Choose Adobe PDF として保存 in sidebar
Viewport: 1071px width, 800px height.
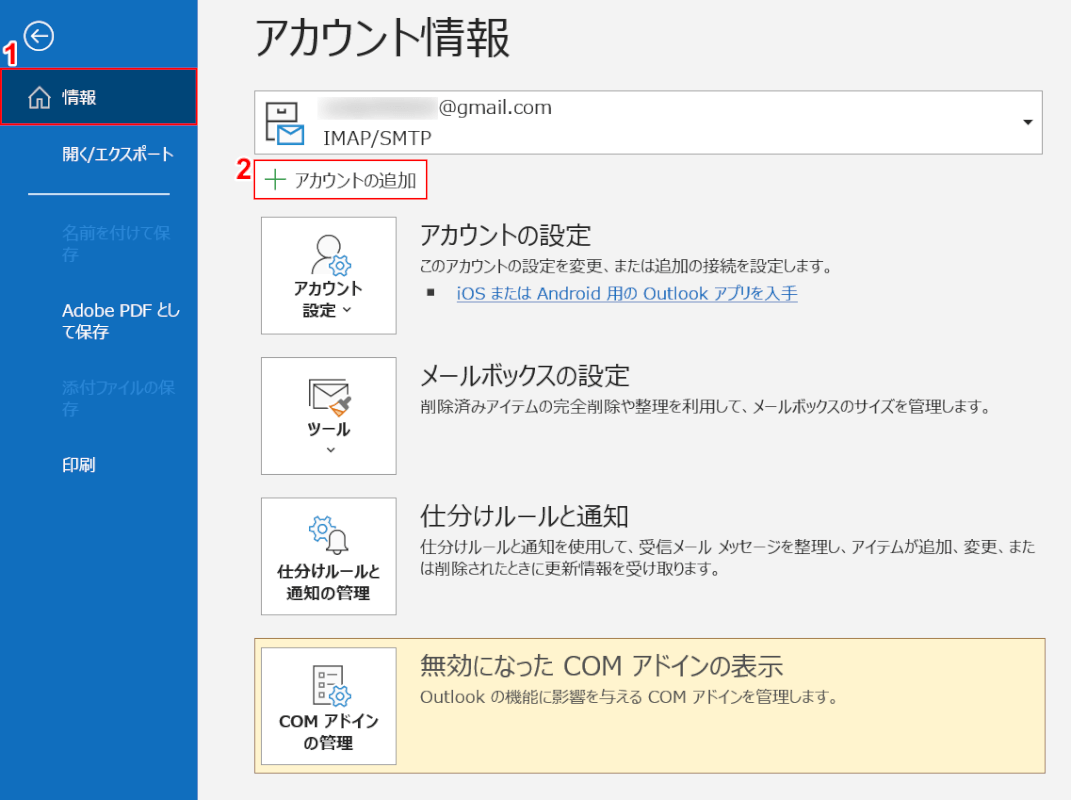point(120,321)
